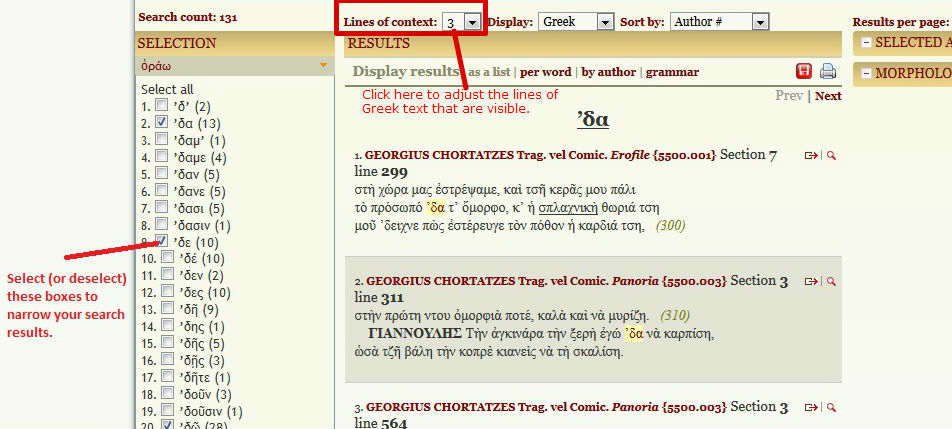The image size is (952, 429).
Task: Click highlighted ’δα in Panoria line 311 passage
Action: pos(634,334)
